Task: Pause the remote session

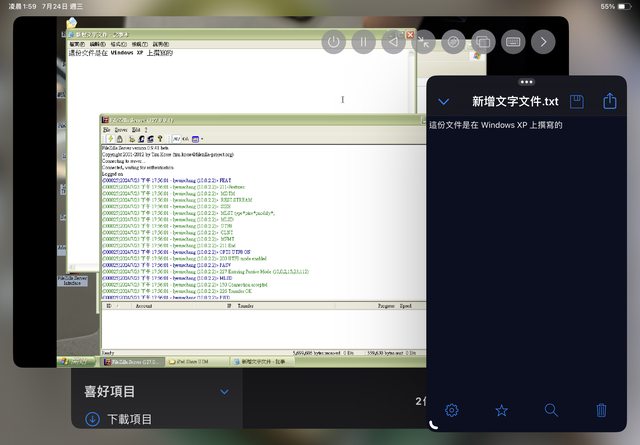Action: coord(363,42)
